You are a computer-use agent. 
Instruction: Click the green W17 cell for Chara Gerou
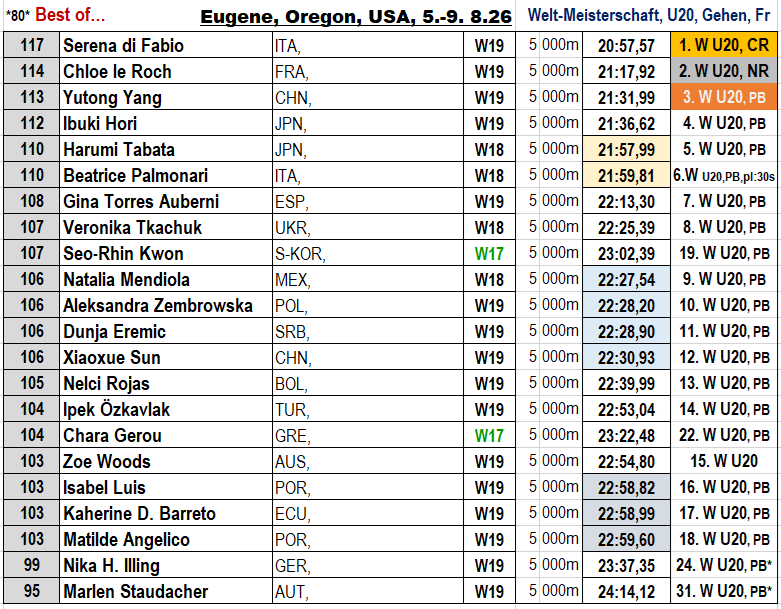click(489, 435)
